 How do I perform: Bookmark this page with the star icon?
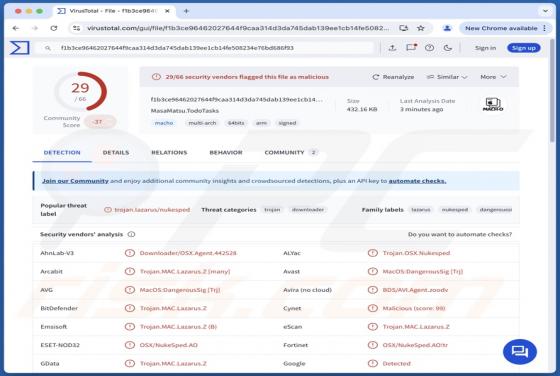click(x=421, y=28)
